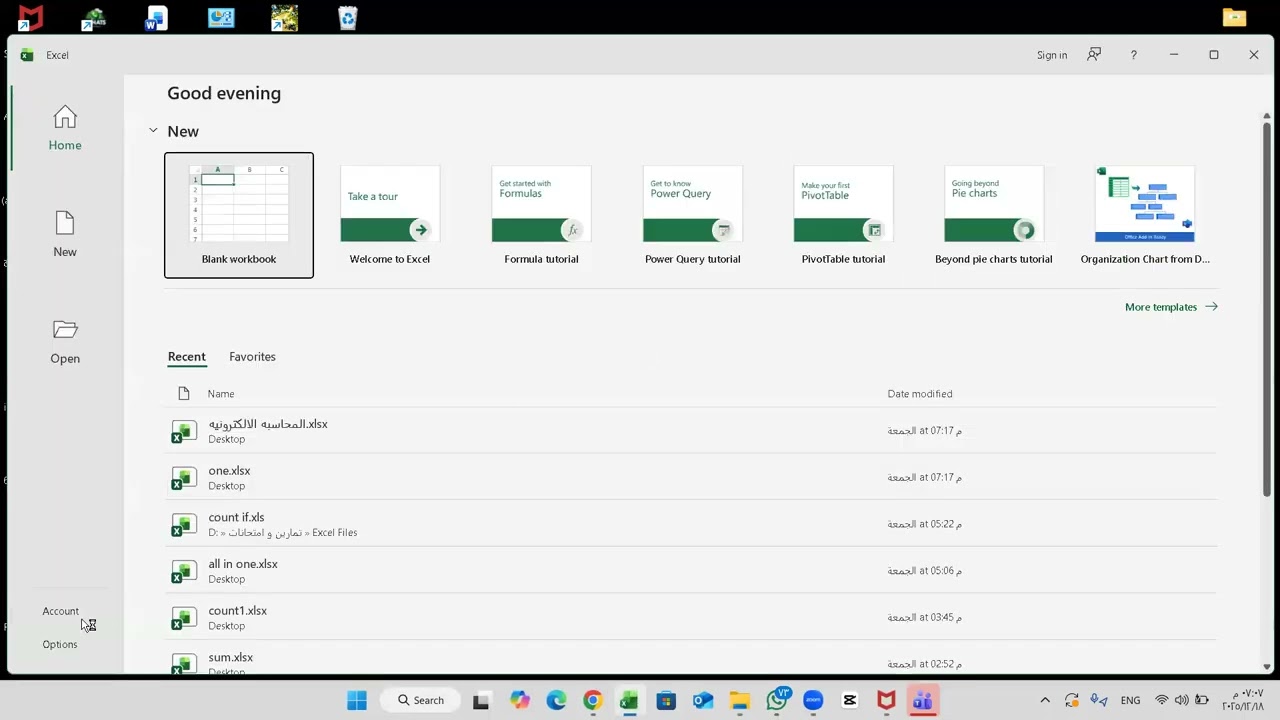Click the Excel icon in the taskbar
The height and width of the screenshot is (720, 1280).
pos(629,700)
